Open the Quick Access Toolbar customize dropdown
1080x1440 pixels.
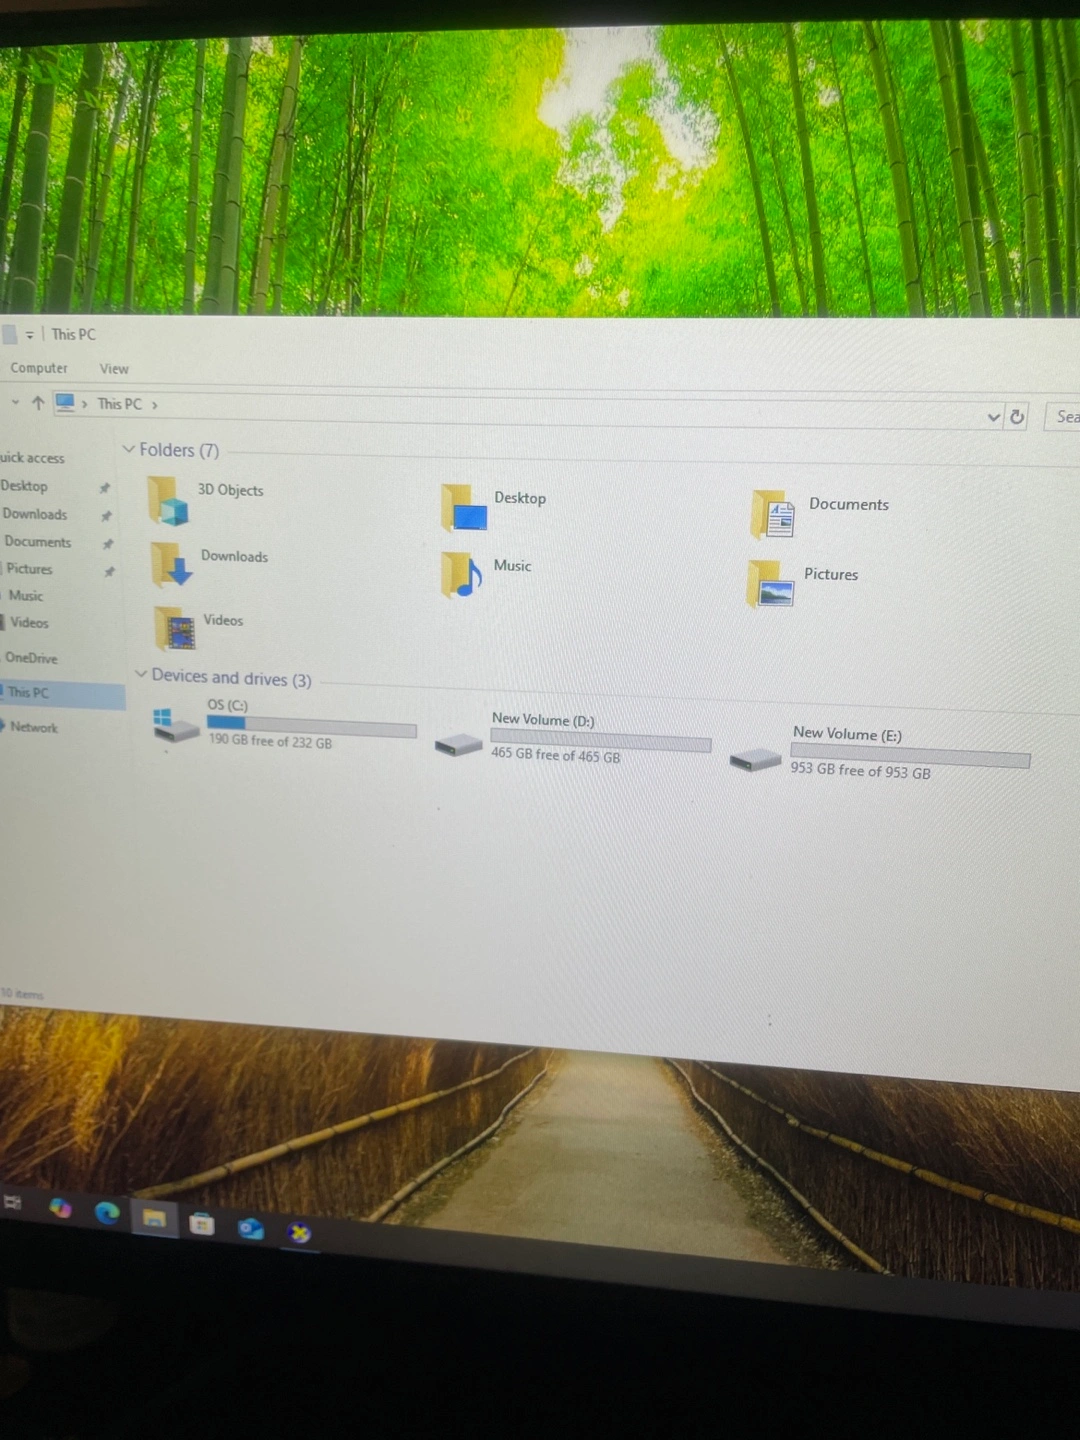coord(29,335)
